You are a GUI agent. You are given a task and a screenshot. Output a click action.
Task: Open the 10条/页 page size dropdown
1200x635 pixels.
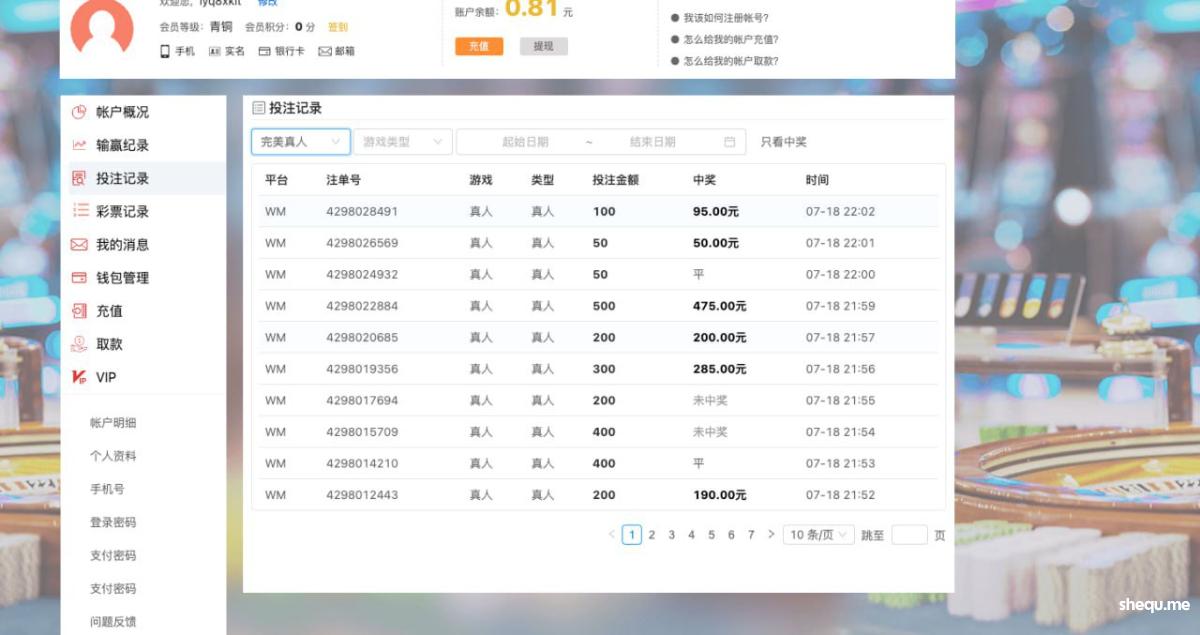pyautogui.click(x=818, y=535)
